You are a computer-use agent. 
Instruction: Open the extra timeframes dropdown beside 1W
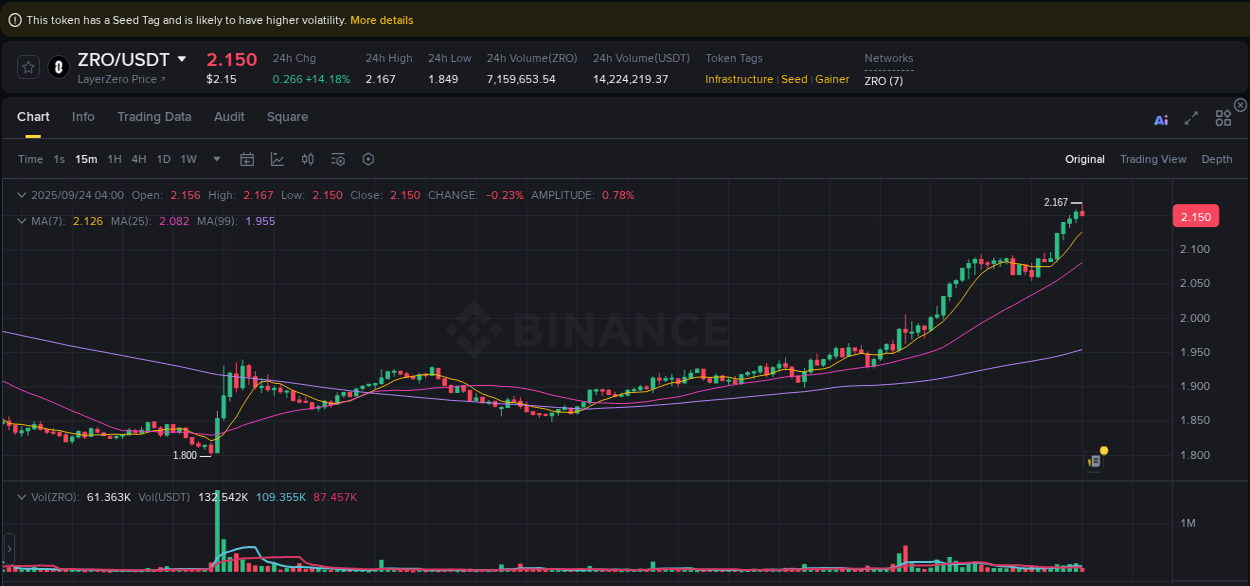[215, 159]
